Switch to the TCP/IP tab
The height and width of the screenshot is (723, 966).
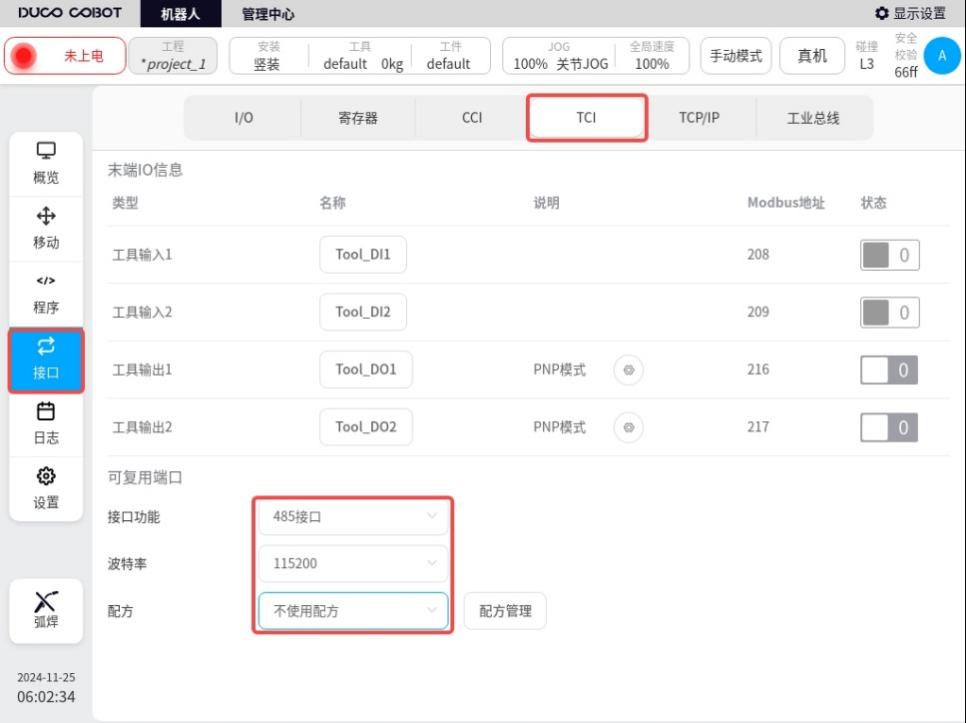[x=699, y=118]
